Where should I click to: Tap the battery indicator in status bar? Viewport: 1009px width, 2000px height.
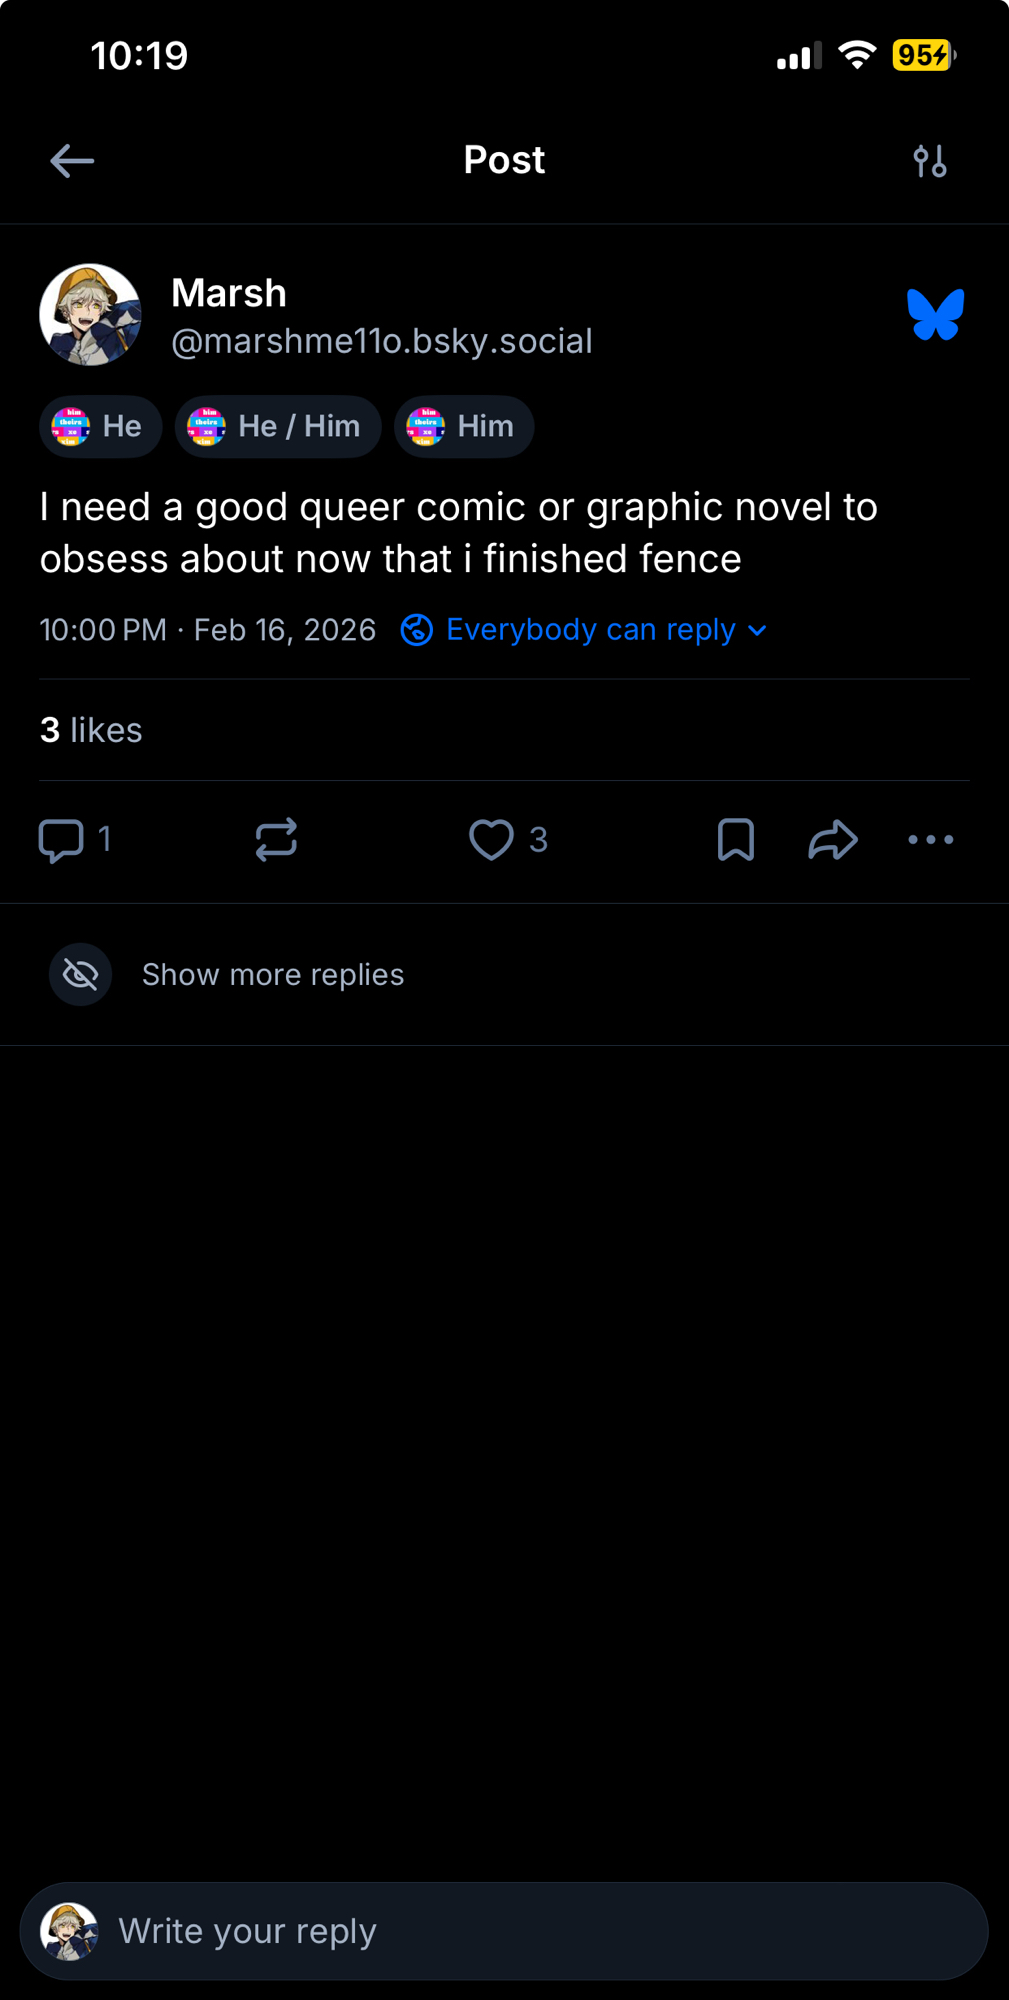pos(923,55)
